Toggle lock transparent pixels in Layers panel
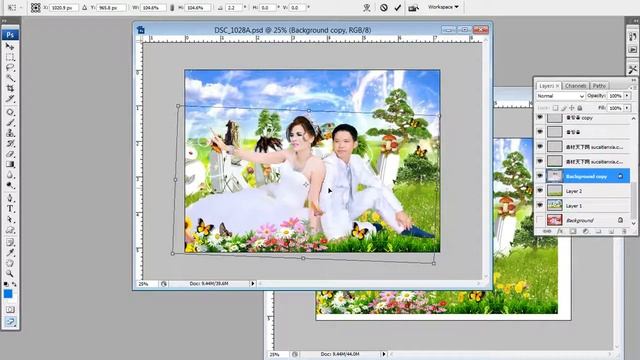This screenshot has height=360, width=640. 556,108
